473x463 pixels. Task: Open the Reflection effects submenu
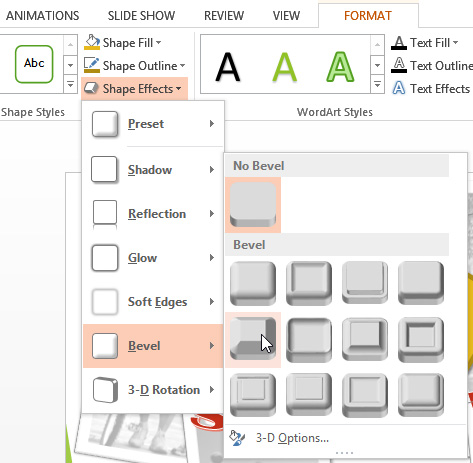point(153,214)
